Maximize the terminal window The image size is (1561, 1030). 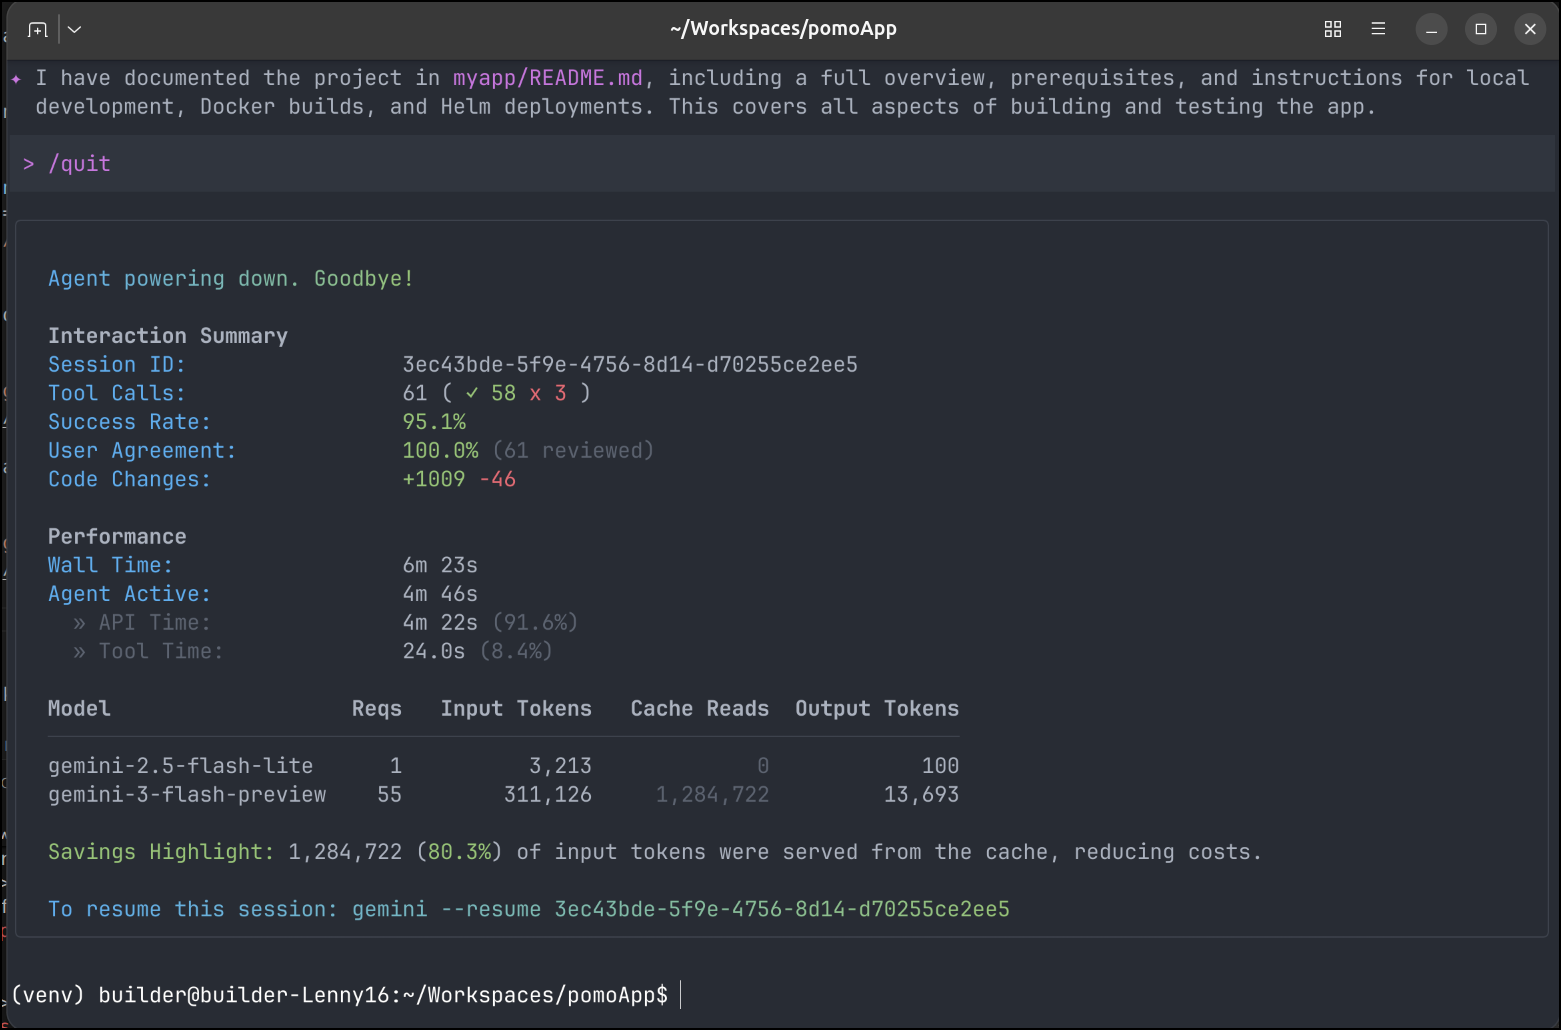1481,29
